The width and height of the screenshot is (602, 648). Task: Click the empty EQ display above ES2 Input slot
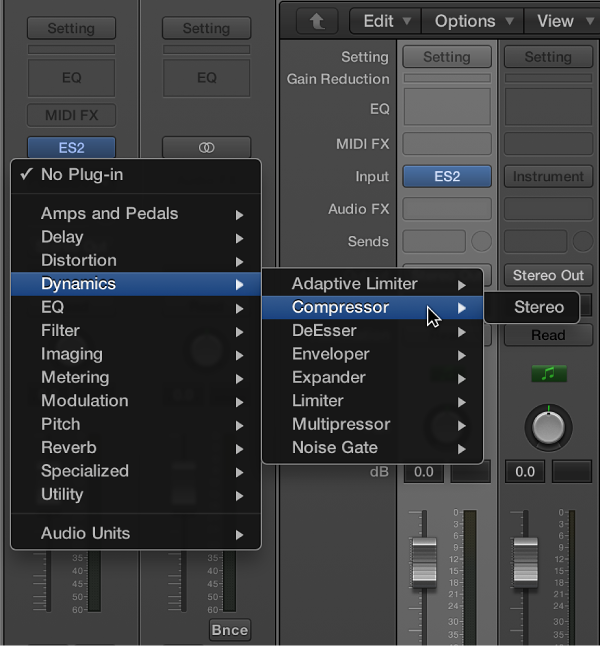447,107
